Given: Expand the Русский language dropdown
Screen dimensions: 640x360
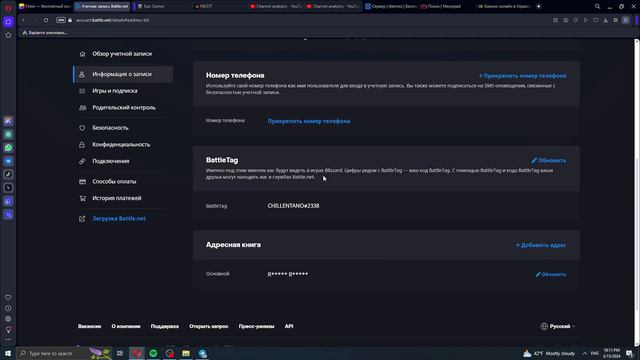Looking at the screenshot, I should (558, 327).
